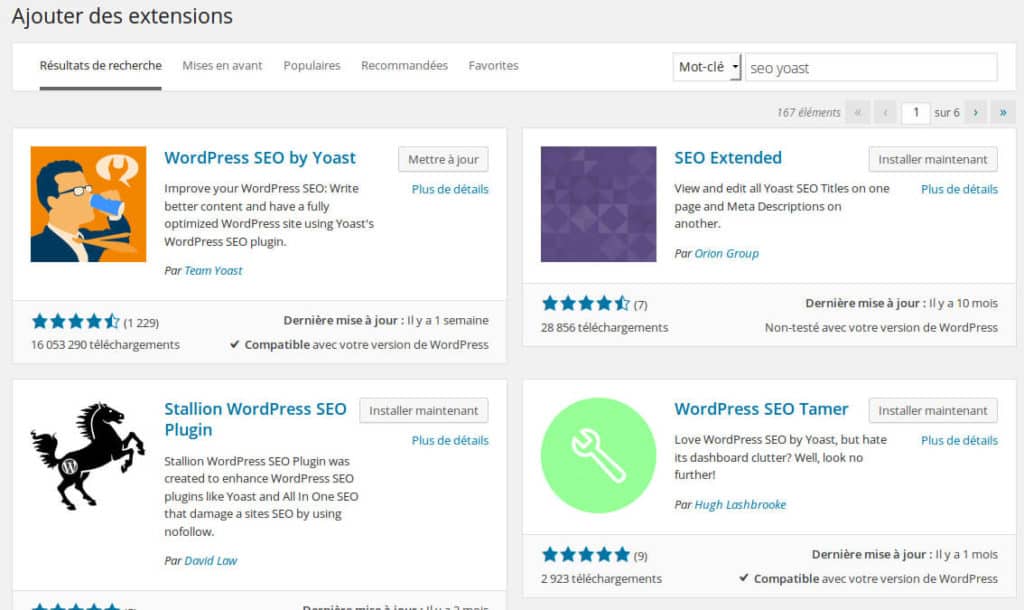This screenshot has width=1024, height=610.
Task: Go to next results page arrow
Action: (x=976, y=112)
